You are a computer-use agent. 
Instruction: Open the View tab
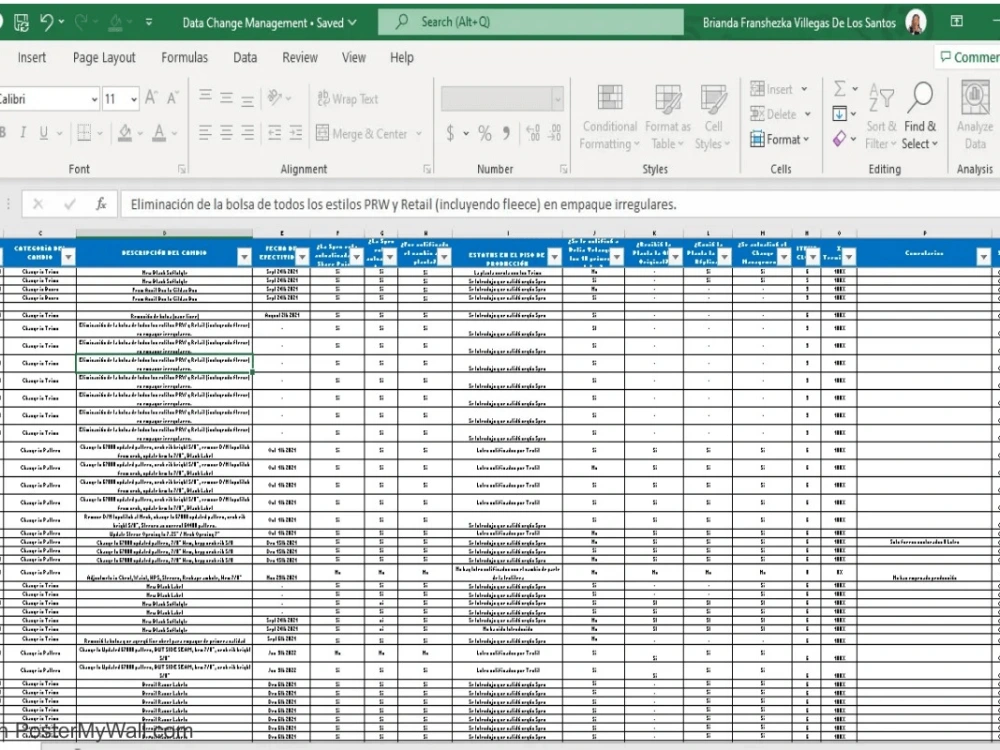tap(354, 57)
